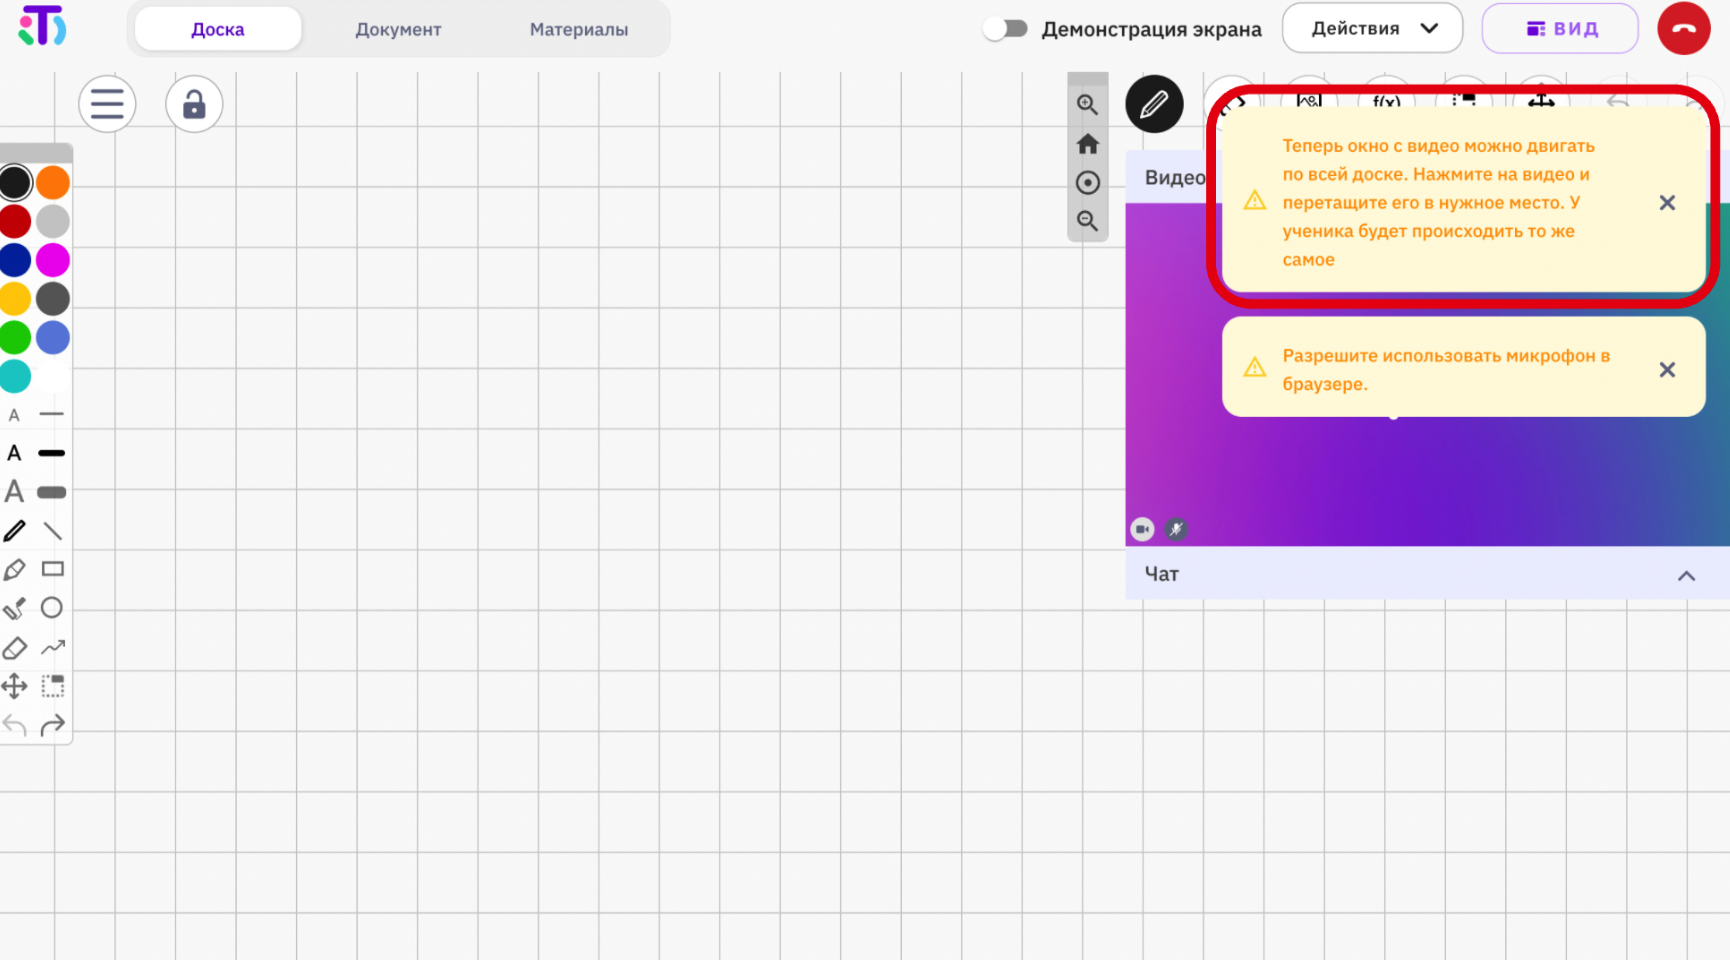Viewport: 1730px width, 960px height.
Task: Toggle the camera in video panel
Action: pos(1142,530)
